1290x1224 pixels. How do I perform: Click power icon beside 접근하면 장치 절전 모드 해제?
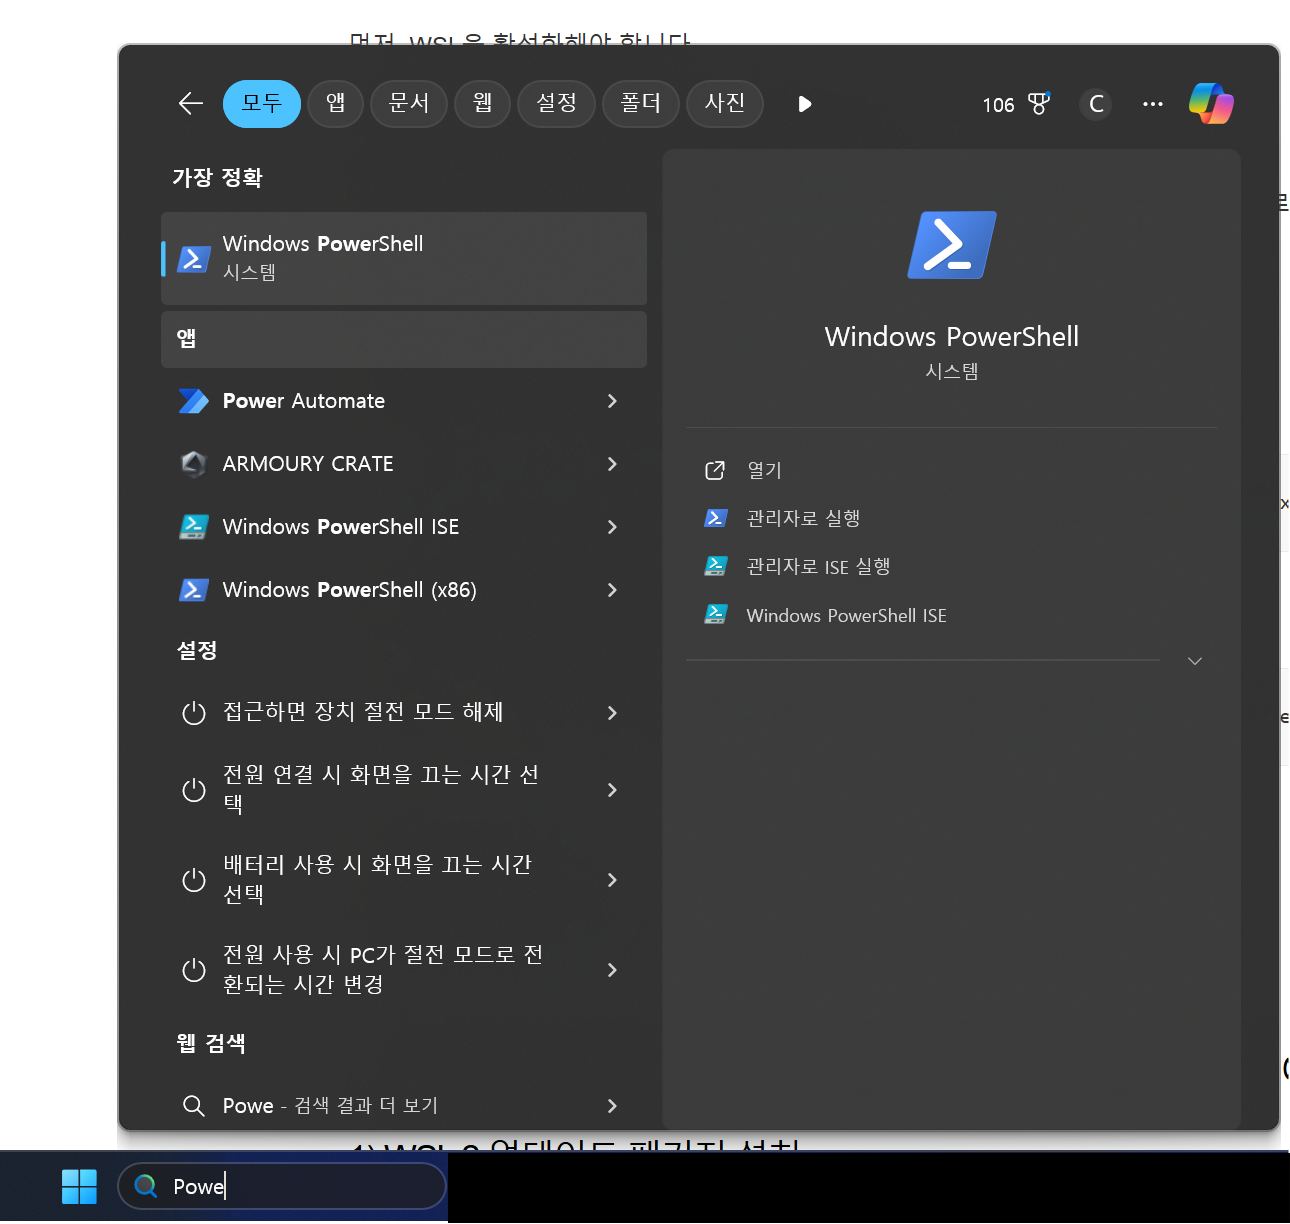tap(194, 713)
